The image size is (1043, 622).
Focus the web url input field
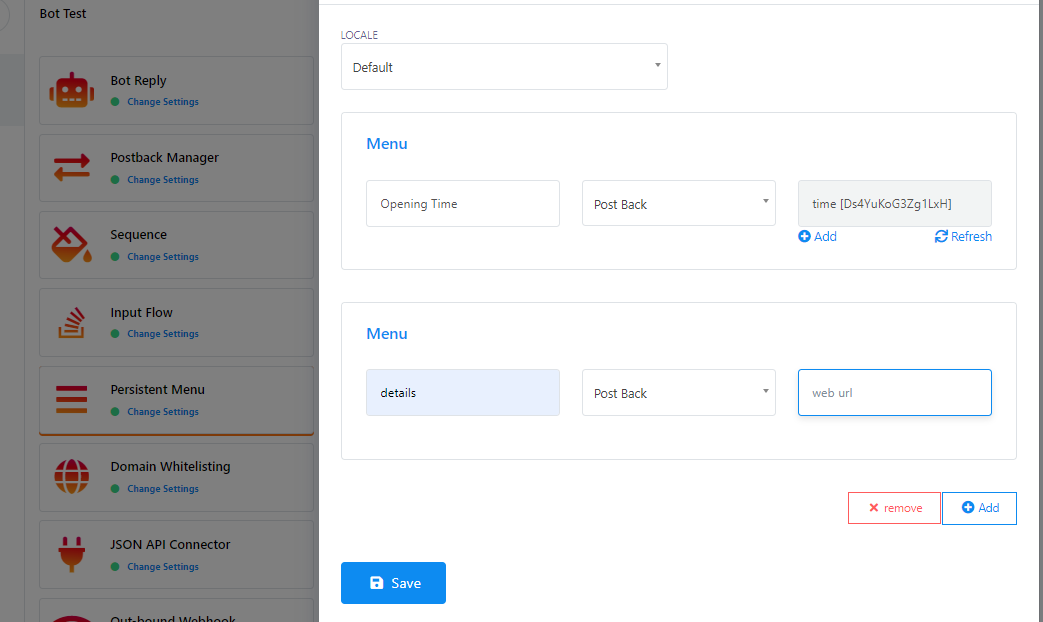click(x=894, y=393)
